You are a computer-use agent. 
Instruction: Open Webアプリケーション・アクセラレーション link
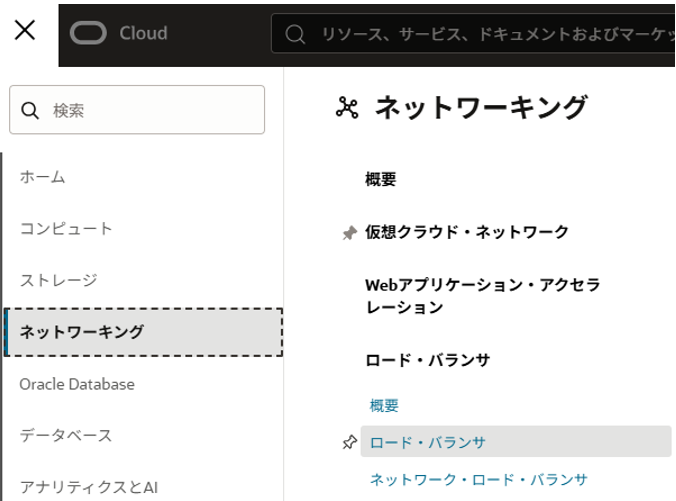pos(482,296)
